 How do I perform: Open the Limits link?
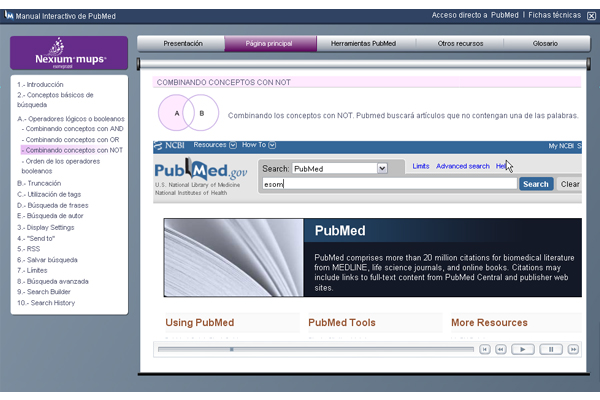(421, 166)
